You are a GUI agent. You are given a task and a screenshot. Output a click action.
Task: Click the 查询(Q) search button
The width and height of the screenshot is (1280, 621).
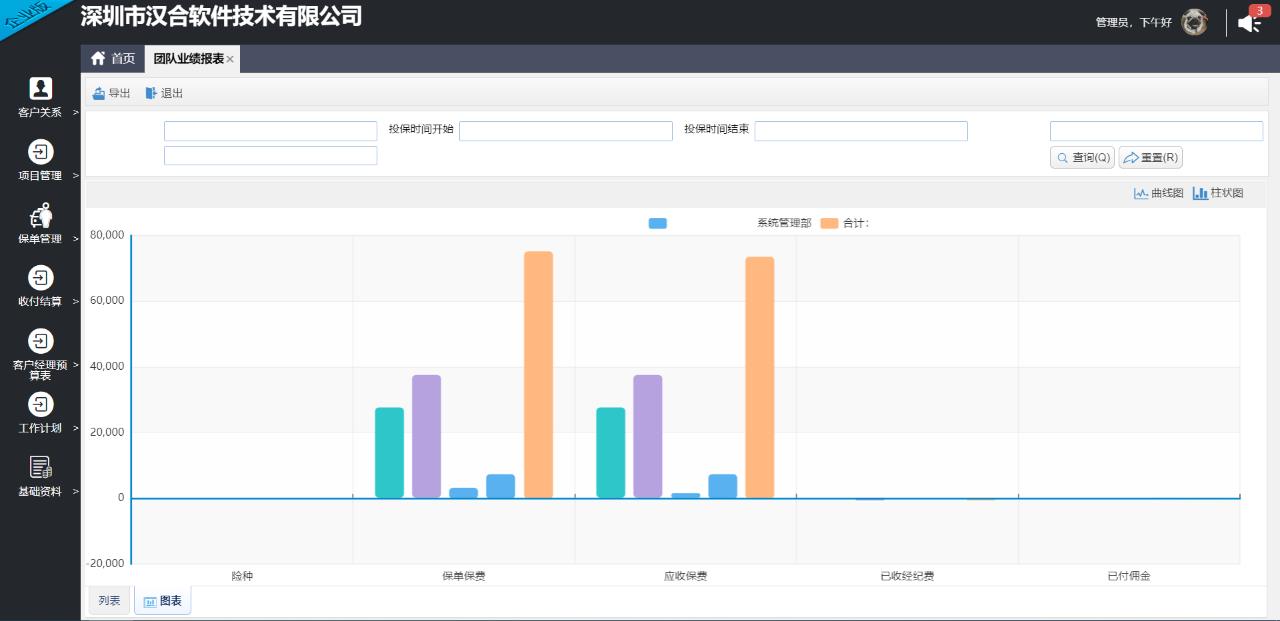coord(1082,158)
